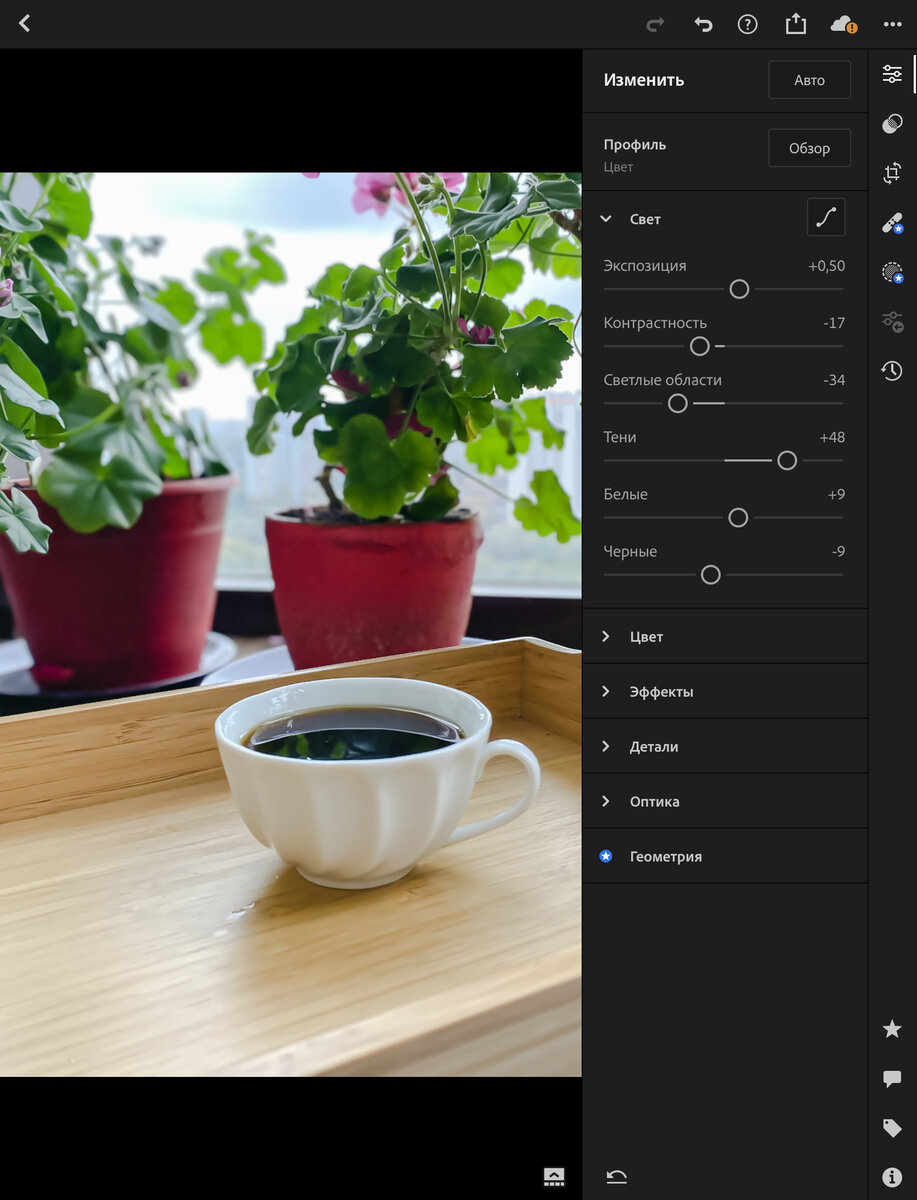Open the Геометрия section

pyautogui.click(x=725, y=856)
